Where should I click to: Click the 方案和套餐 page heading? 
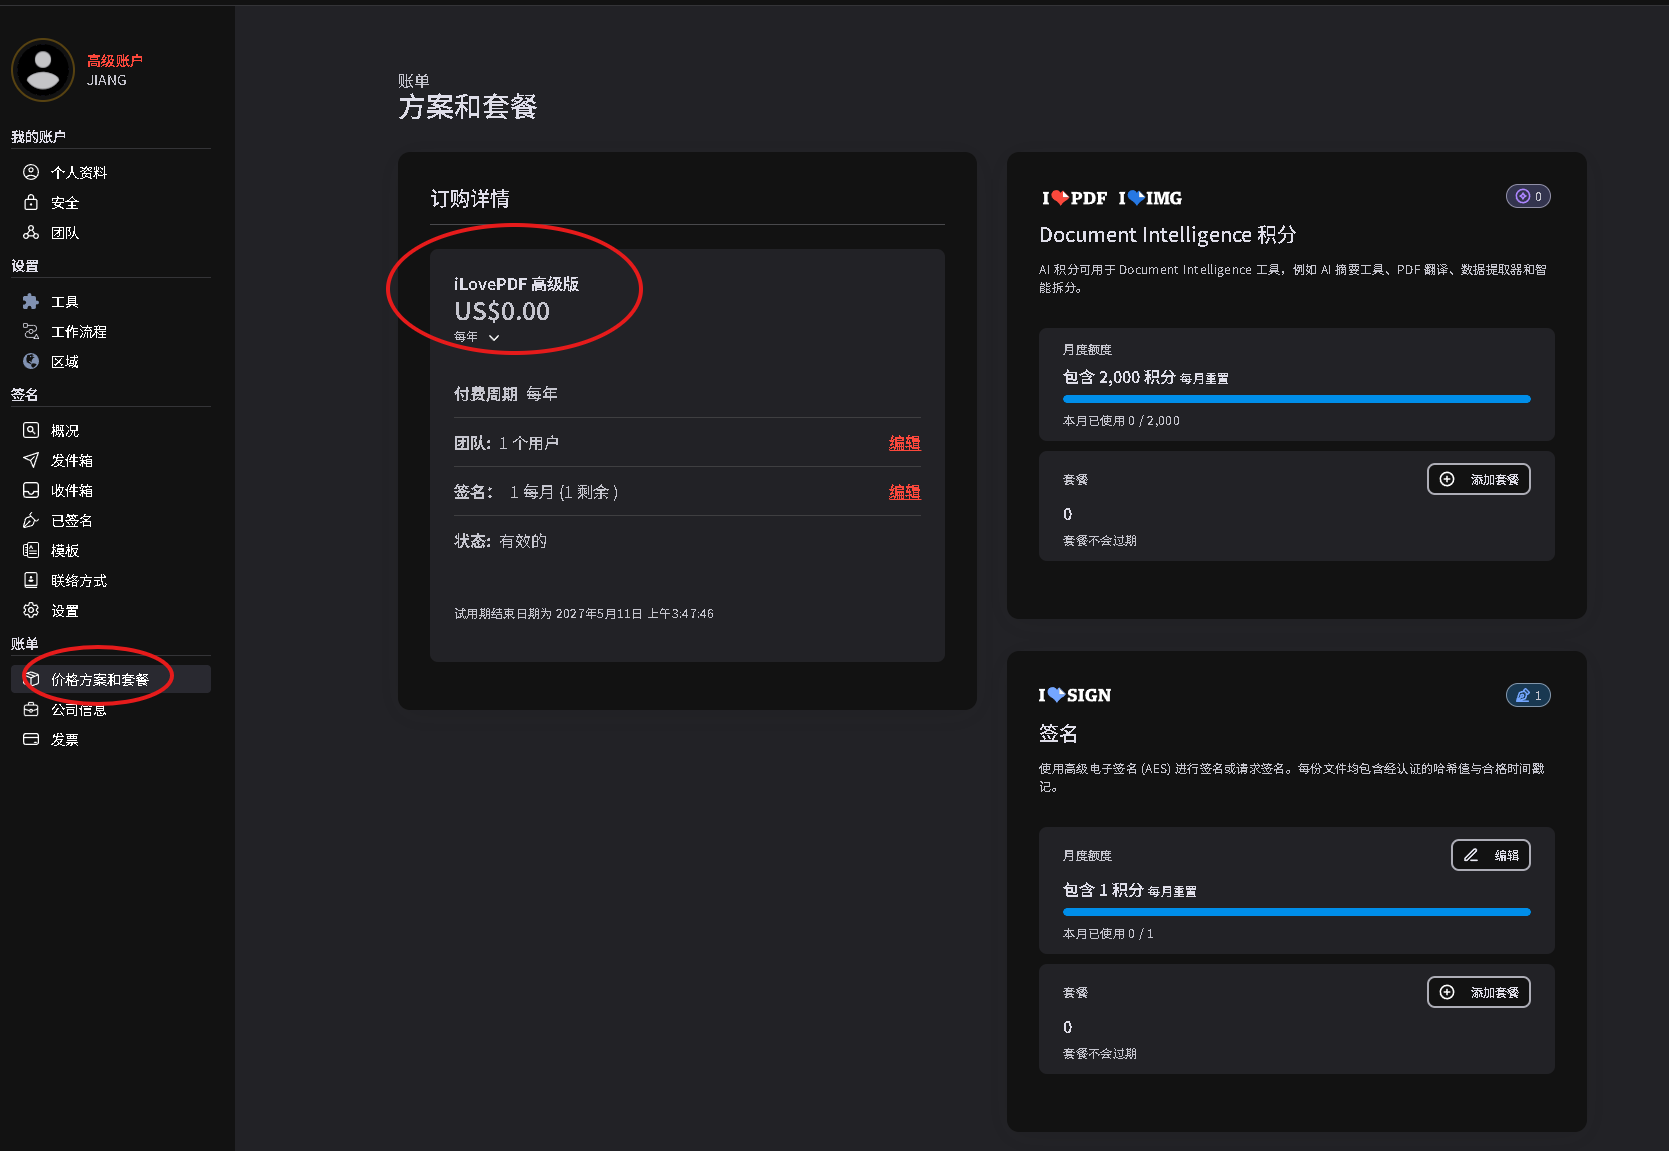[x=468, y=107]
